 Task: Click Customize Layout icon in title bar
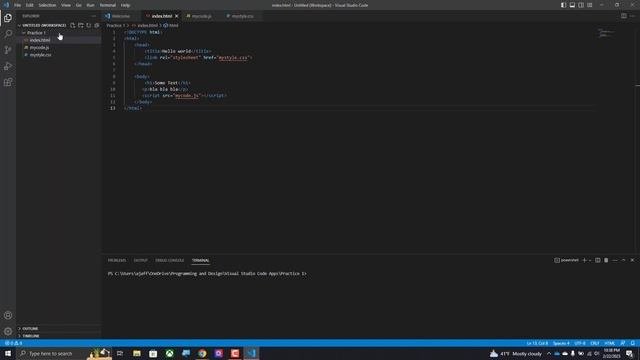[x=590, y=5]
